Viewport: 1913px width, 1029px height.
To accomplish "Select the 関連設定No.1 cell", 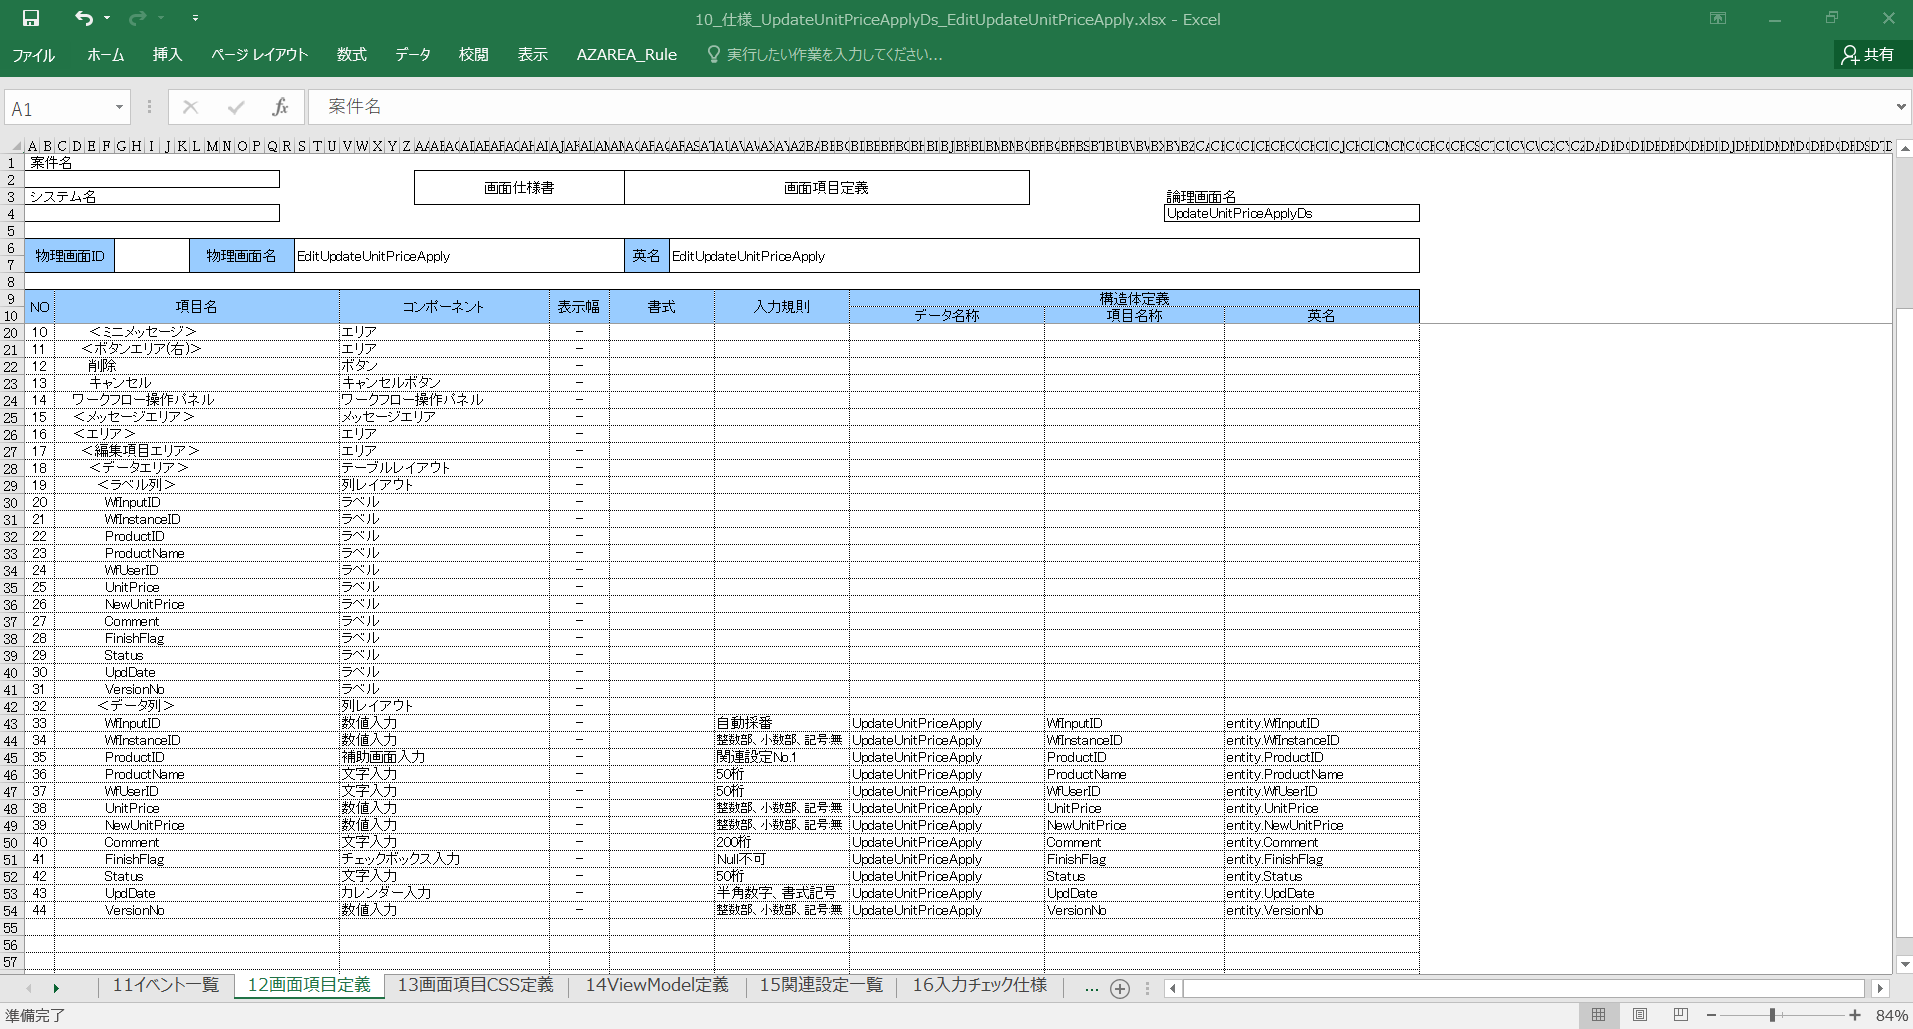I will (x=782, y=757).
